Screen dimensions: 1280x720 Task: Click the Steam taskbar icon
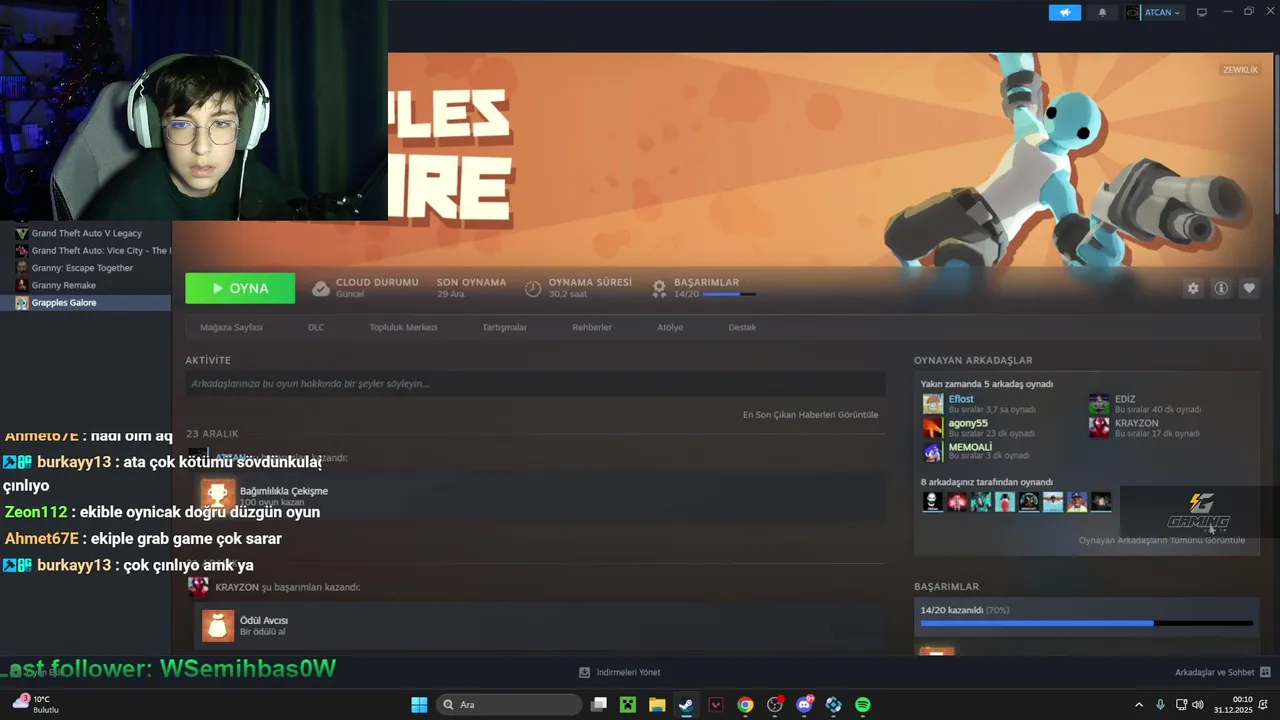point(686,704)
